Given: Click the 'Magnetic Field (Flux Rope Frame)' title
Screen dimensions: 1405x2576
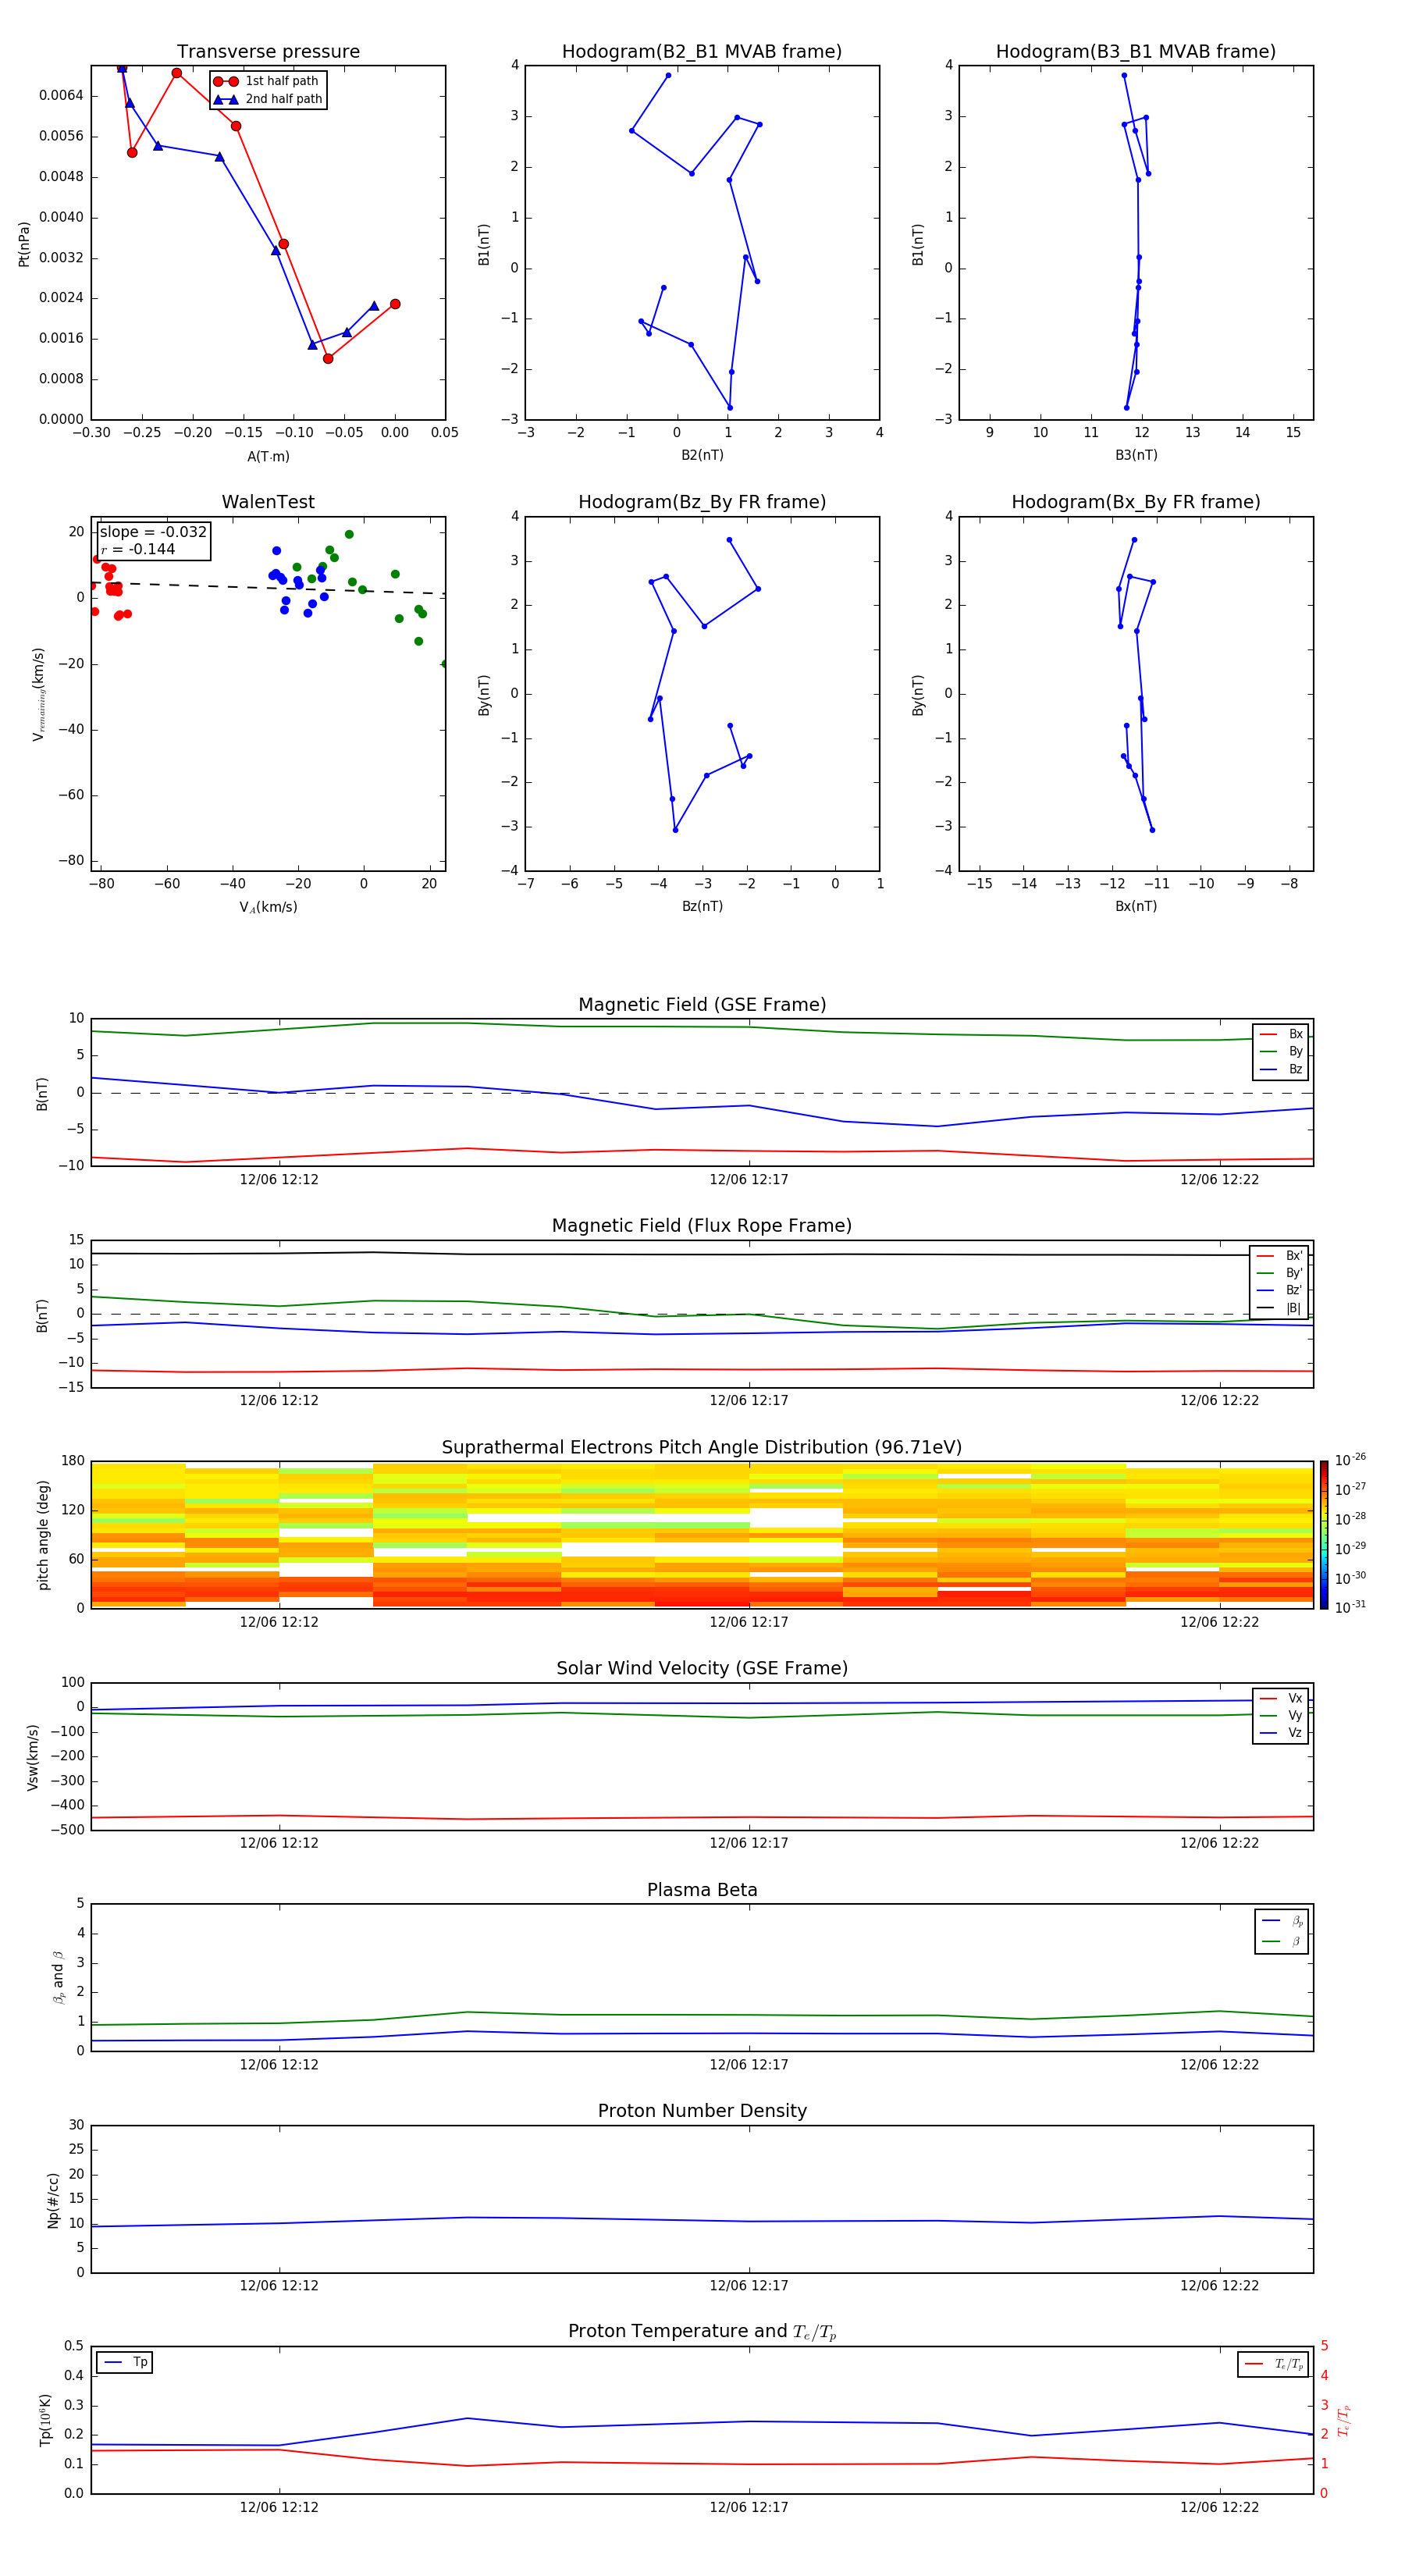Looking at the screenshot, I should [x=701, y=1225].
